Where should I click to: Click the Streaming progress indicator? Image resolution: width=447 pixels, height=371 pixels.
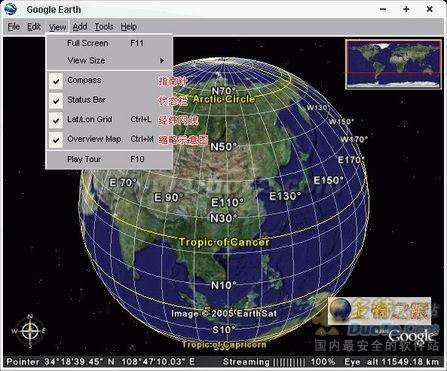pos(264,362)
